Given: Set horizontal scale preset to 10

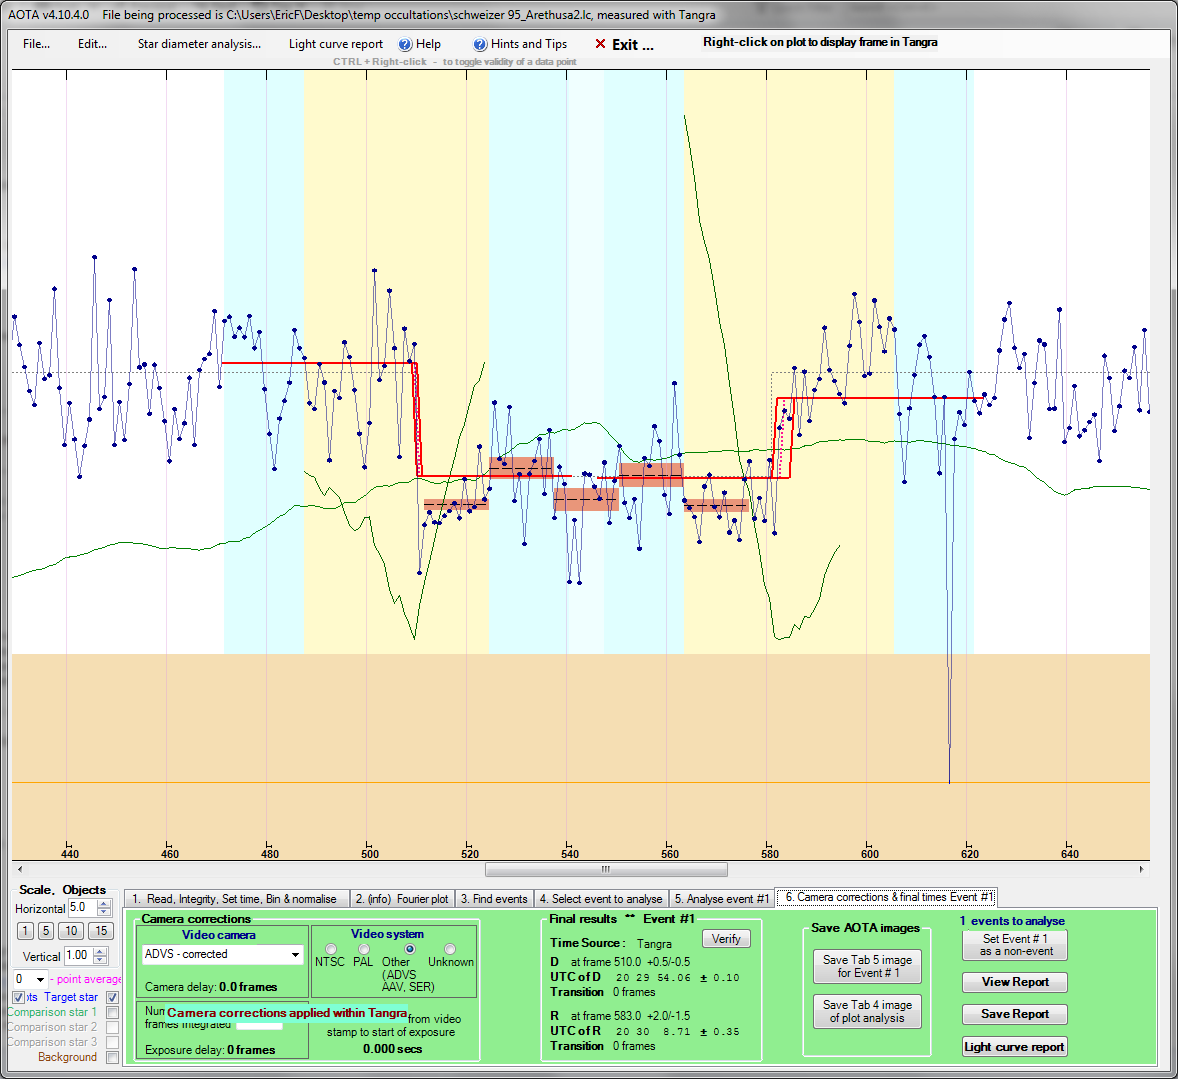Looking at the screenshot, I should click(x=71, y=931).
